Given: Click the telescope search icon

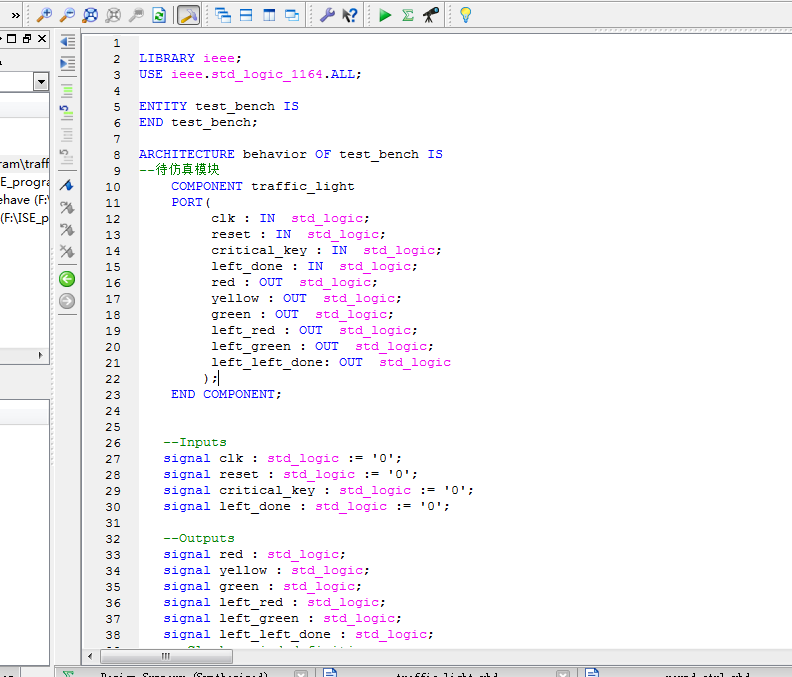Looking at the screenshot, I should (431, 15).
